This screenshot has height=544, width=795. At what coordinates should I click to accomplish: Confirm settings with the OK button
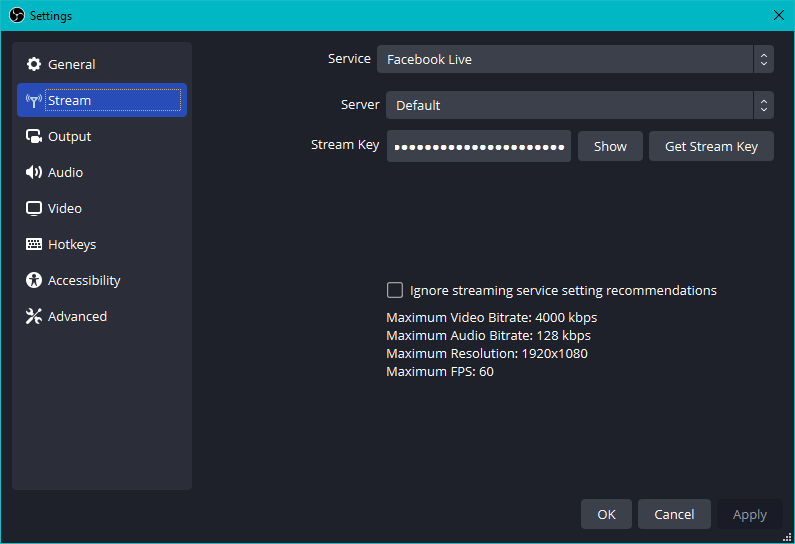tap(606, 514)
